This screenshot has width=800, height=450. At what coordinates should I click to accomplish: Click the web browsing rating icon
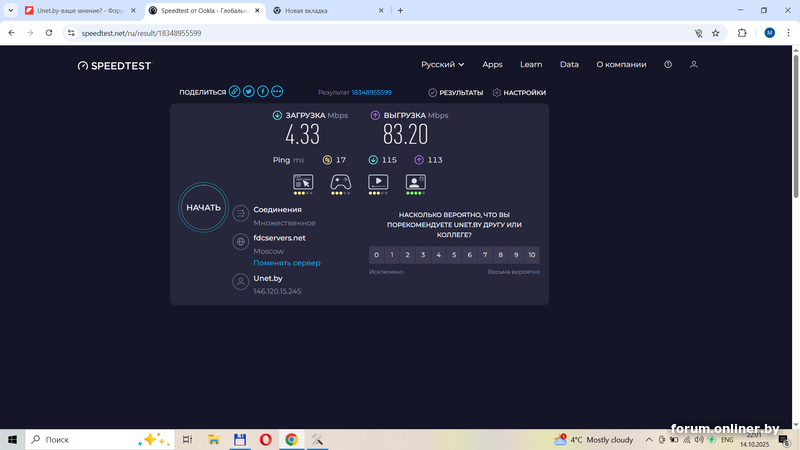coord(303,184)
